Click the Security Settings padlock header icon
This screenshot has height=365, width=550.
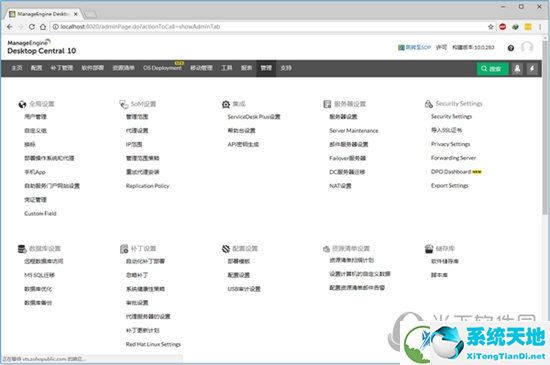pyautogui.click(x=428, y=104)
